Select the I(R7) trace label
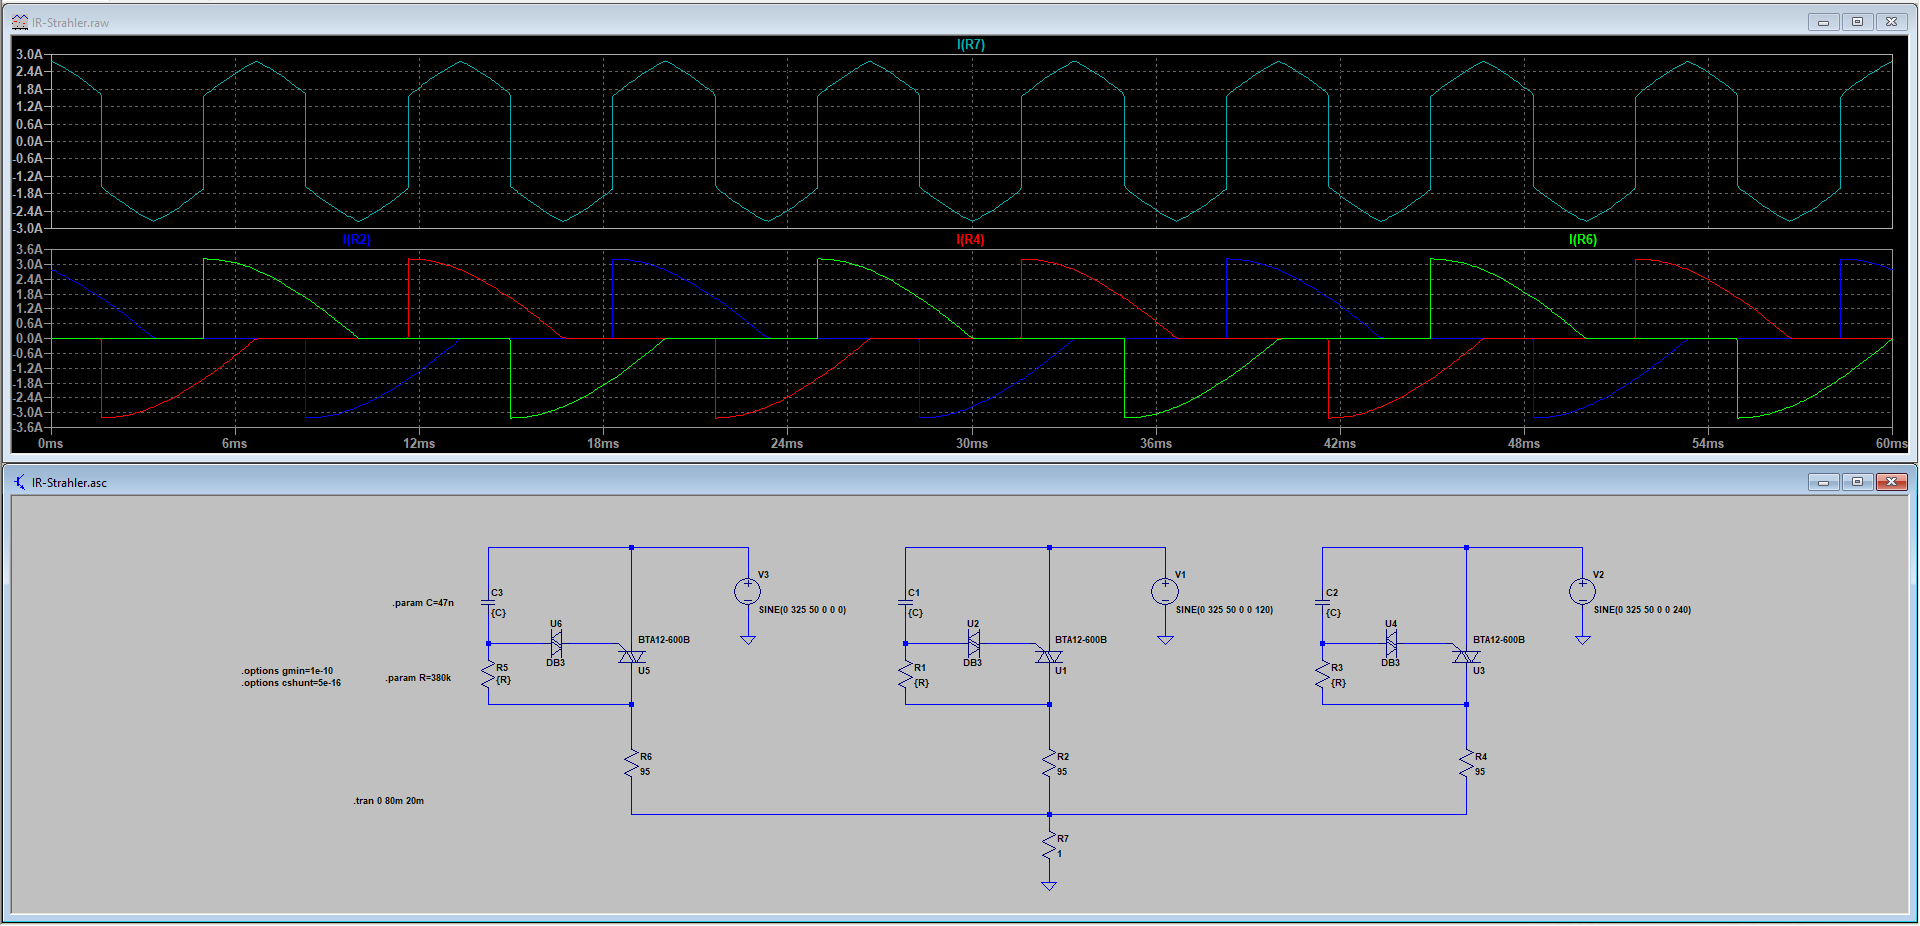Screen dimensions: 1920x926 [970, 45]
